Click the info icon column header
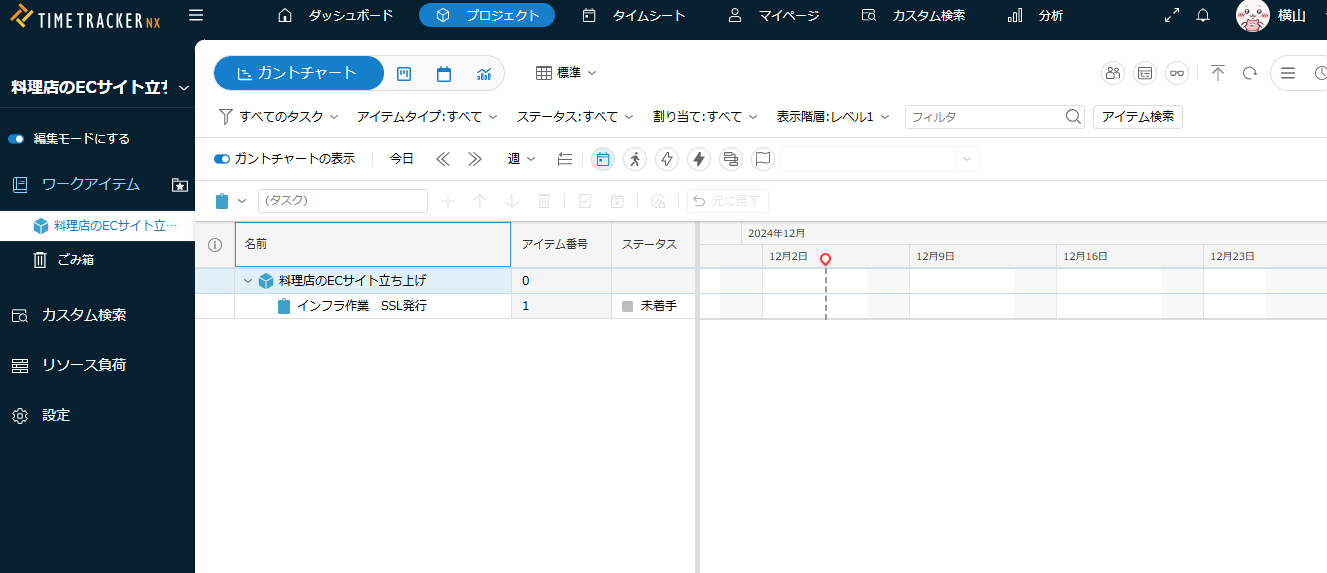Image resolution: width=1327 pixels, height=573 pixels. click(x=214, y=245)
